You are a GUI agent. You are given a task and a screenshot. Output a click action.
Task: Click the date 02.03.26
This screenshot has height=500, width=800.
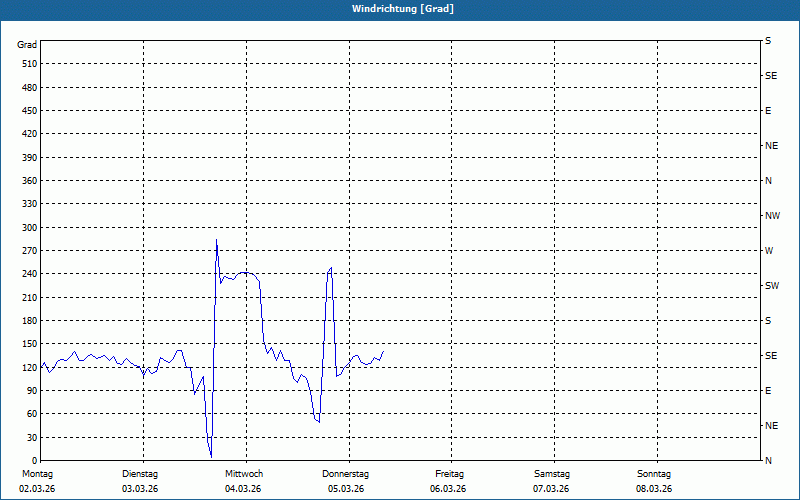pos(37,489)
